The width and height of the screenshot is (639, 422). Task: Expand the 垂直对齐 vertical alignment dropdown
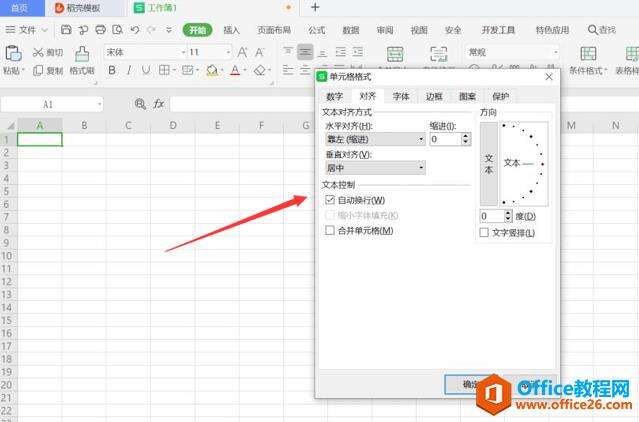(374, 168)
